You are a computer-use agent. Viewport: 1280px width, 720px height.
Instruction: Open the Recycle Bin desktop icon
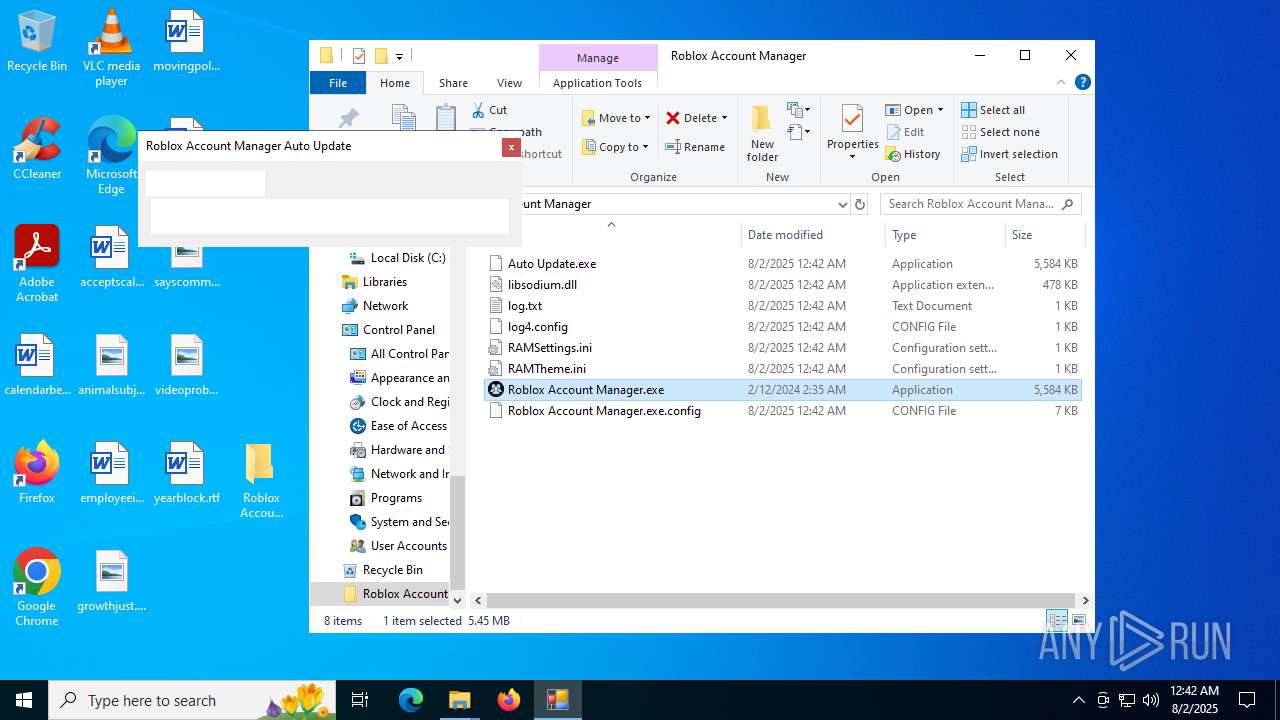coord(37,41)
